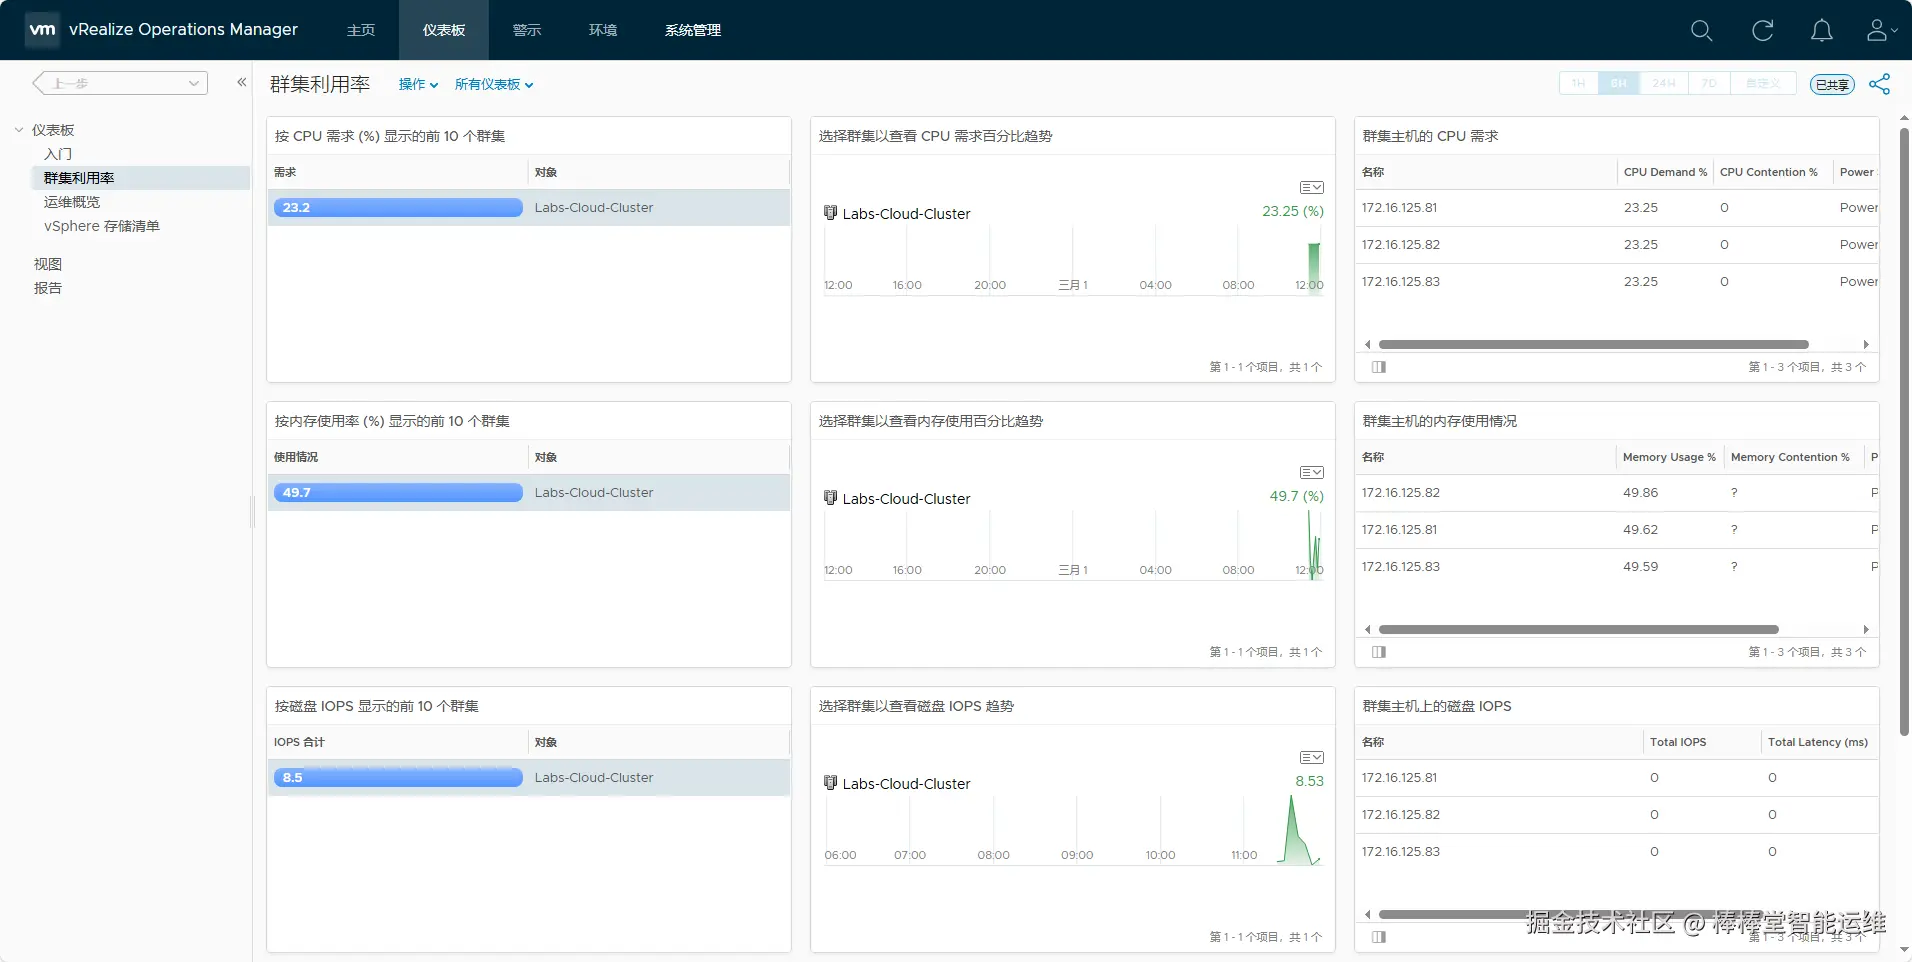This screenshot has height=962, width=1912.
Task: Open disk IOPS trend chart options icon
Action: 1311,757
